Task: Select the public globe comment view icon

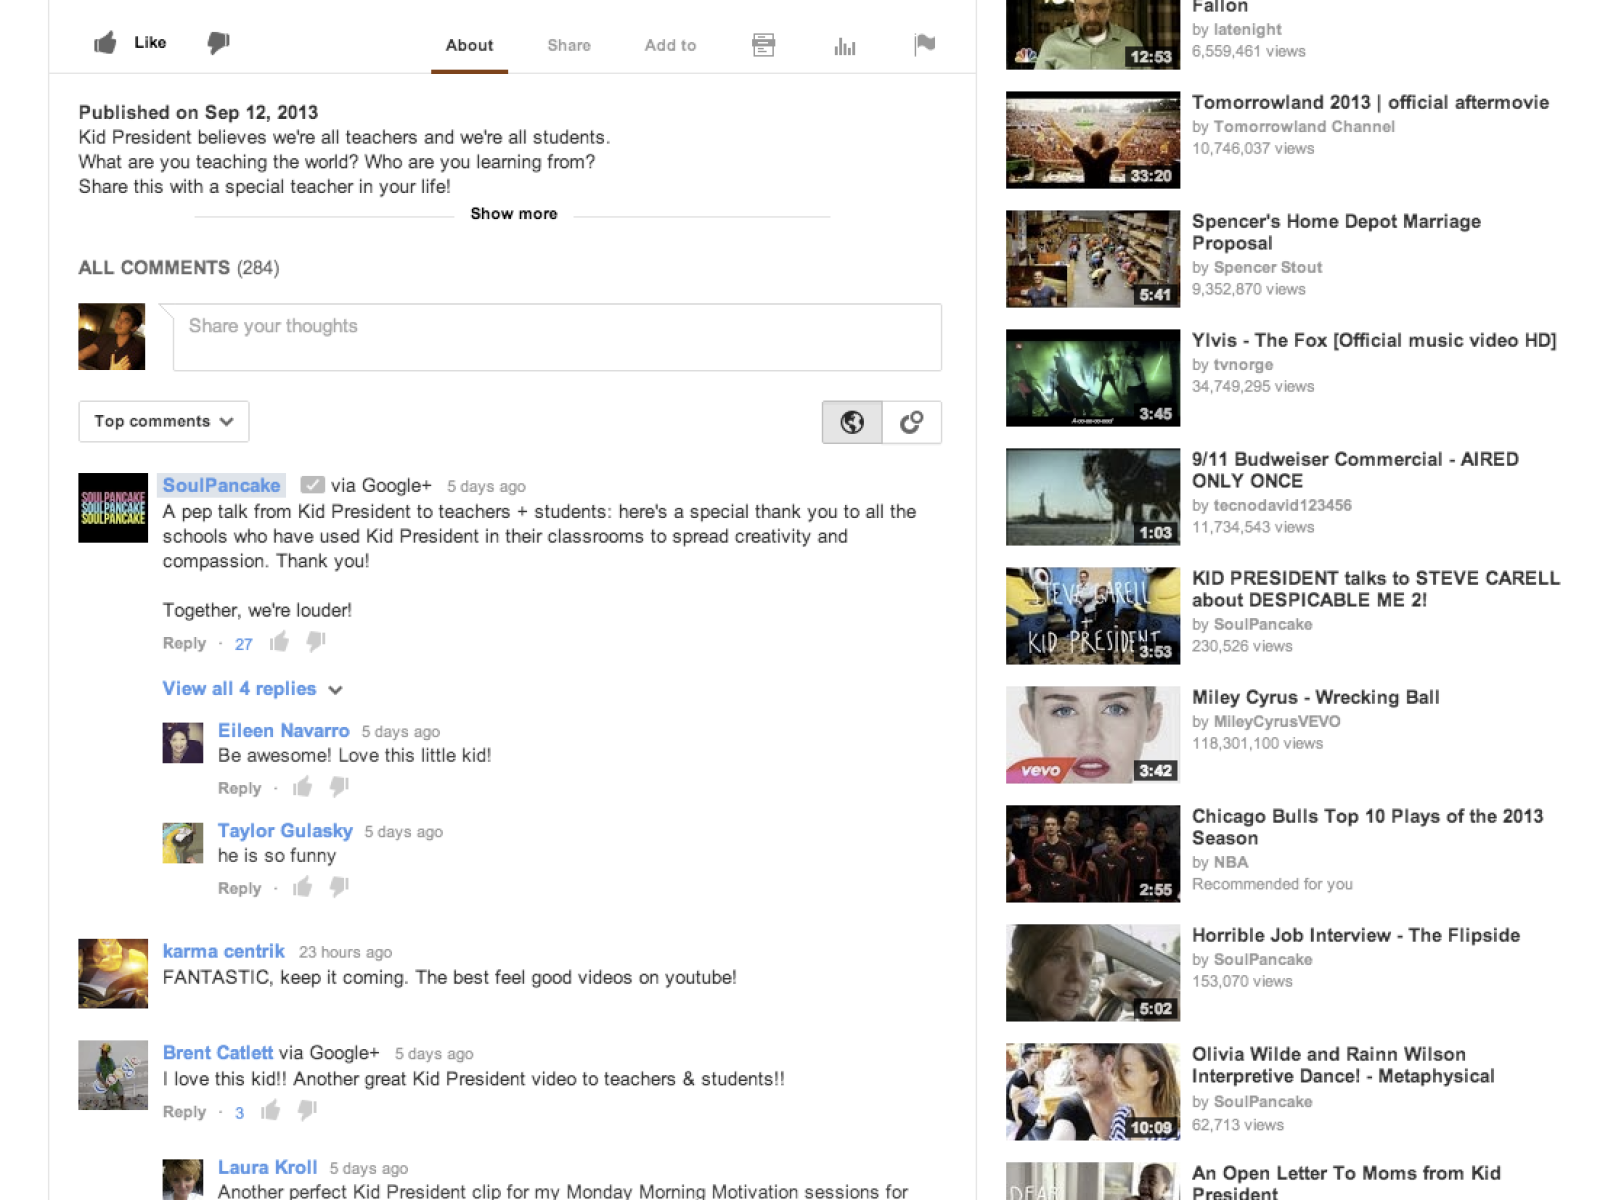Action: pos(852,422)
